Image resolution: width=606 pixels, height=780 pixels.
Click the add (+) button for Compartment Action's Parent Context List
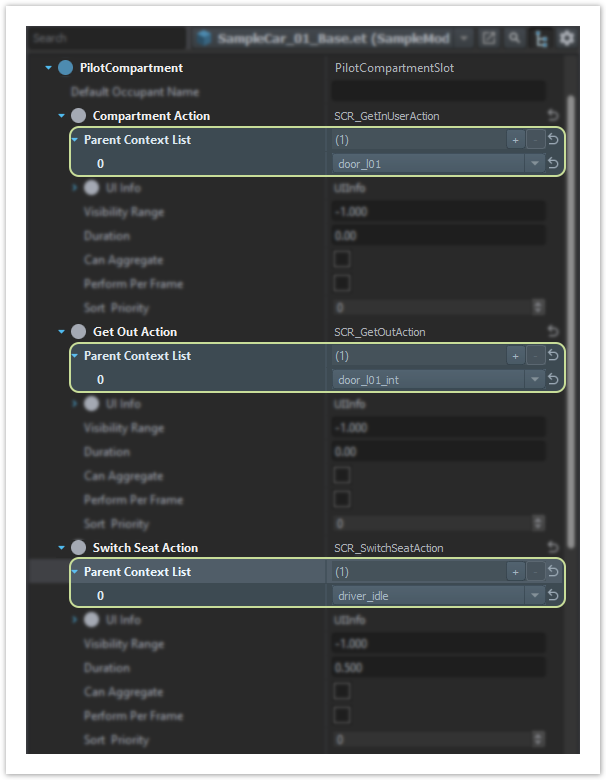pyautogui.click(x=515, y=140)
